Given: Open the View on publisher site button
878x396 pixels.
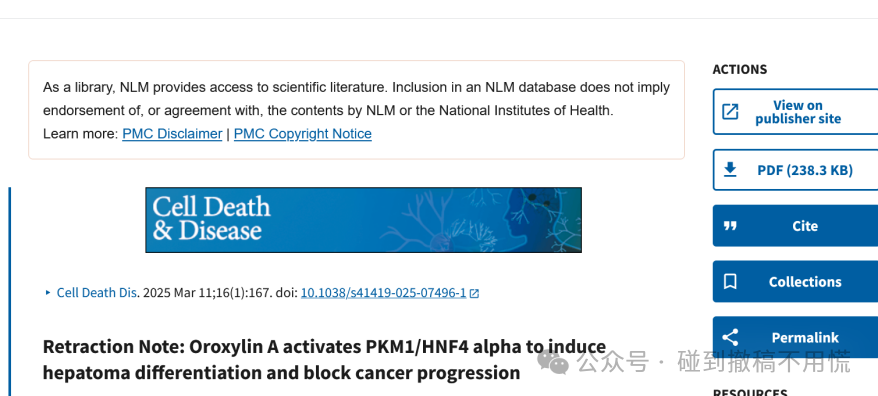Looking at the screenshot, I should [x=795, y=111].
